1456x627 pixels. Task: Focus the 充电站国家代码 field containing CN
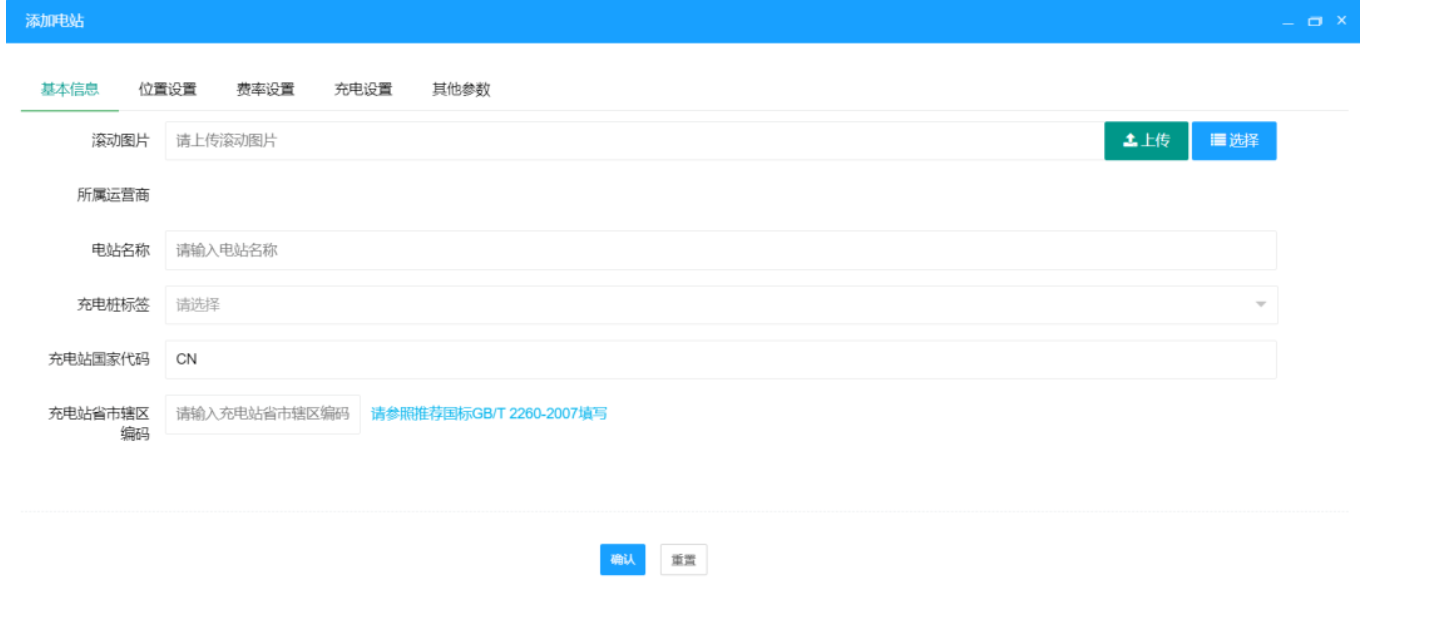click(720, 359)
